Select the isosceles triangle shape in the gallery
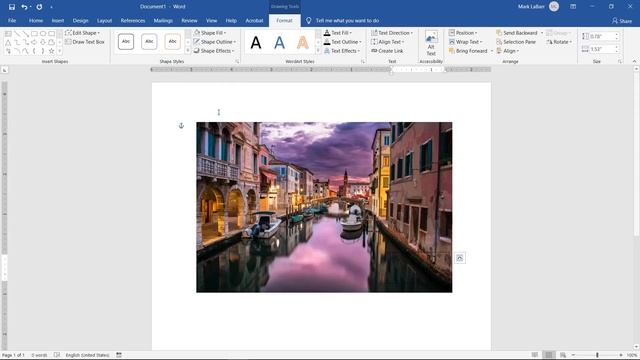The height and width of the screenshot is (360, 640). [8, 42]
